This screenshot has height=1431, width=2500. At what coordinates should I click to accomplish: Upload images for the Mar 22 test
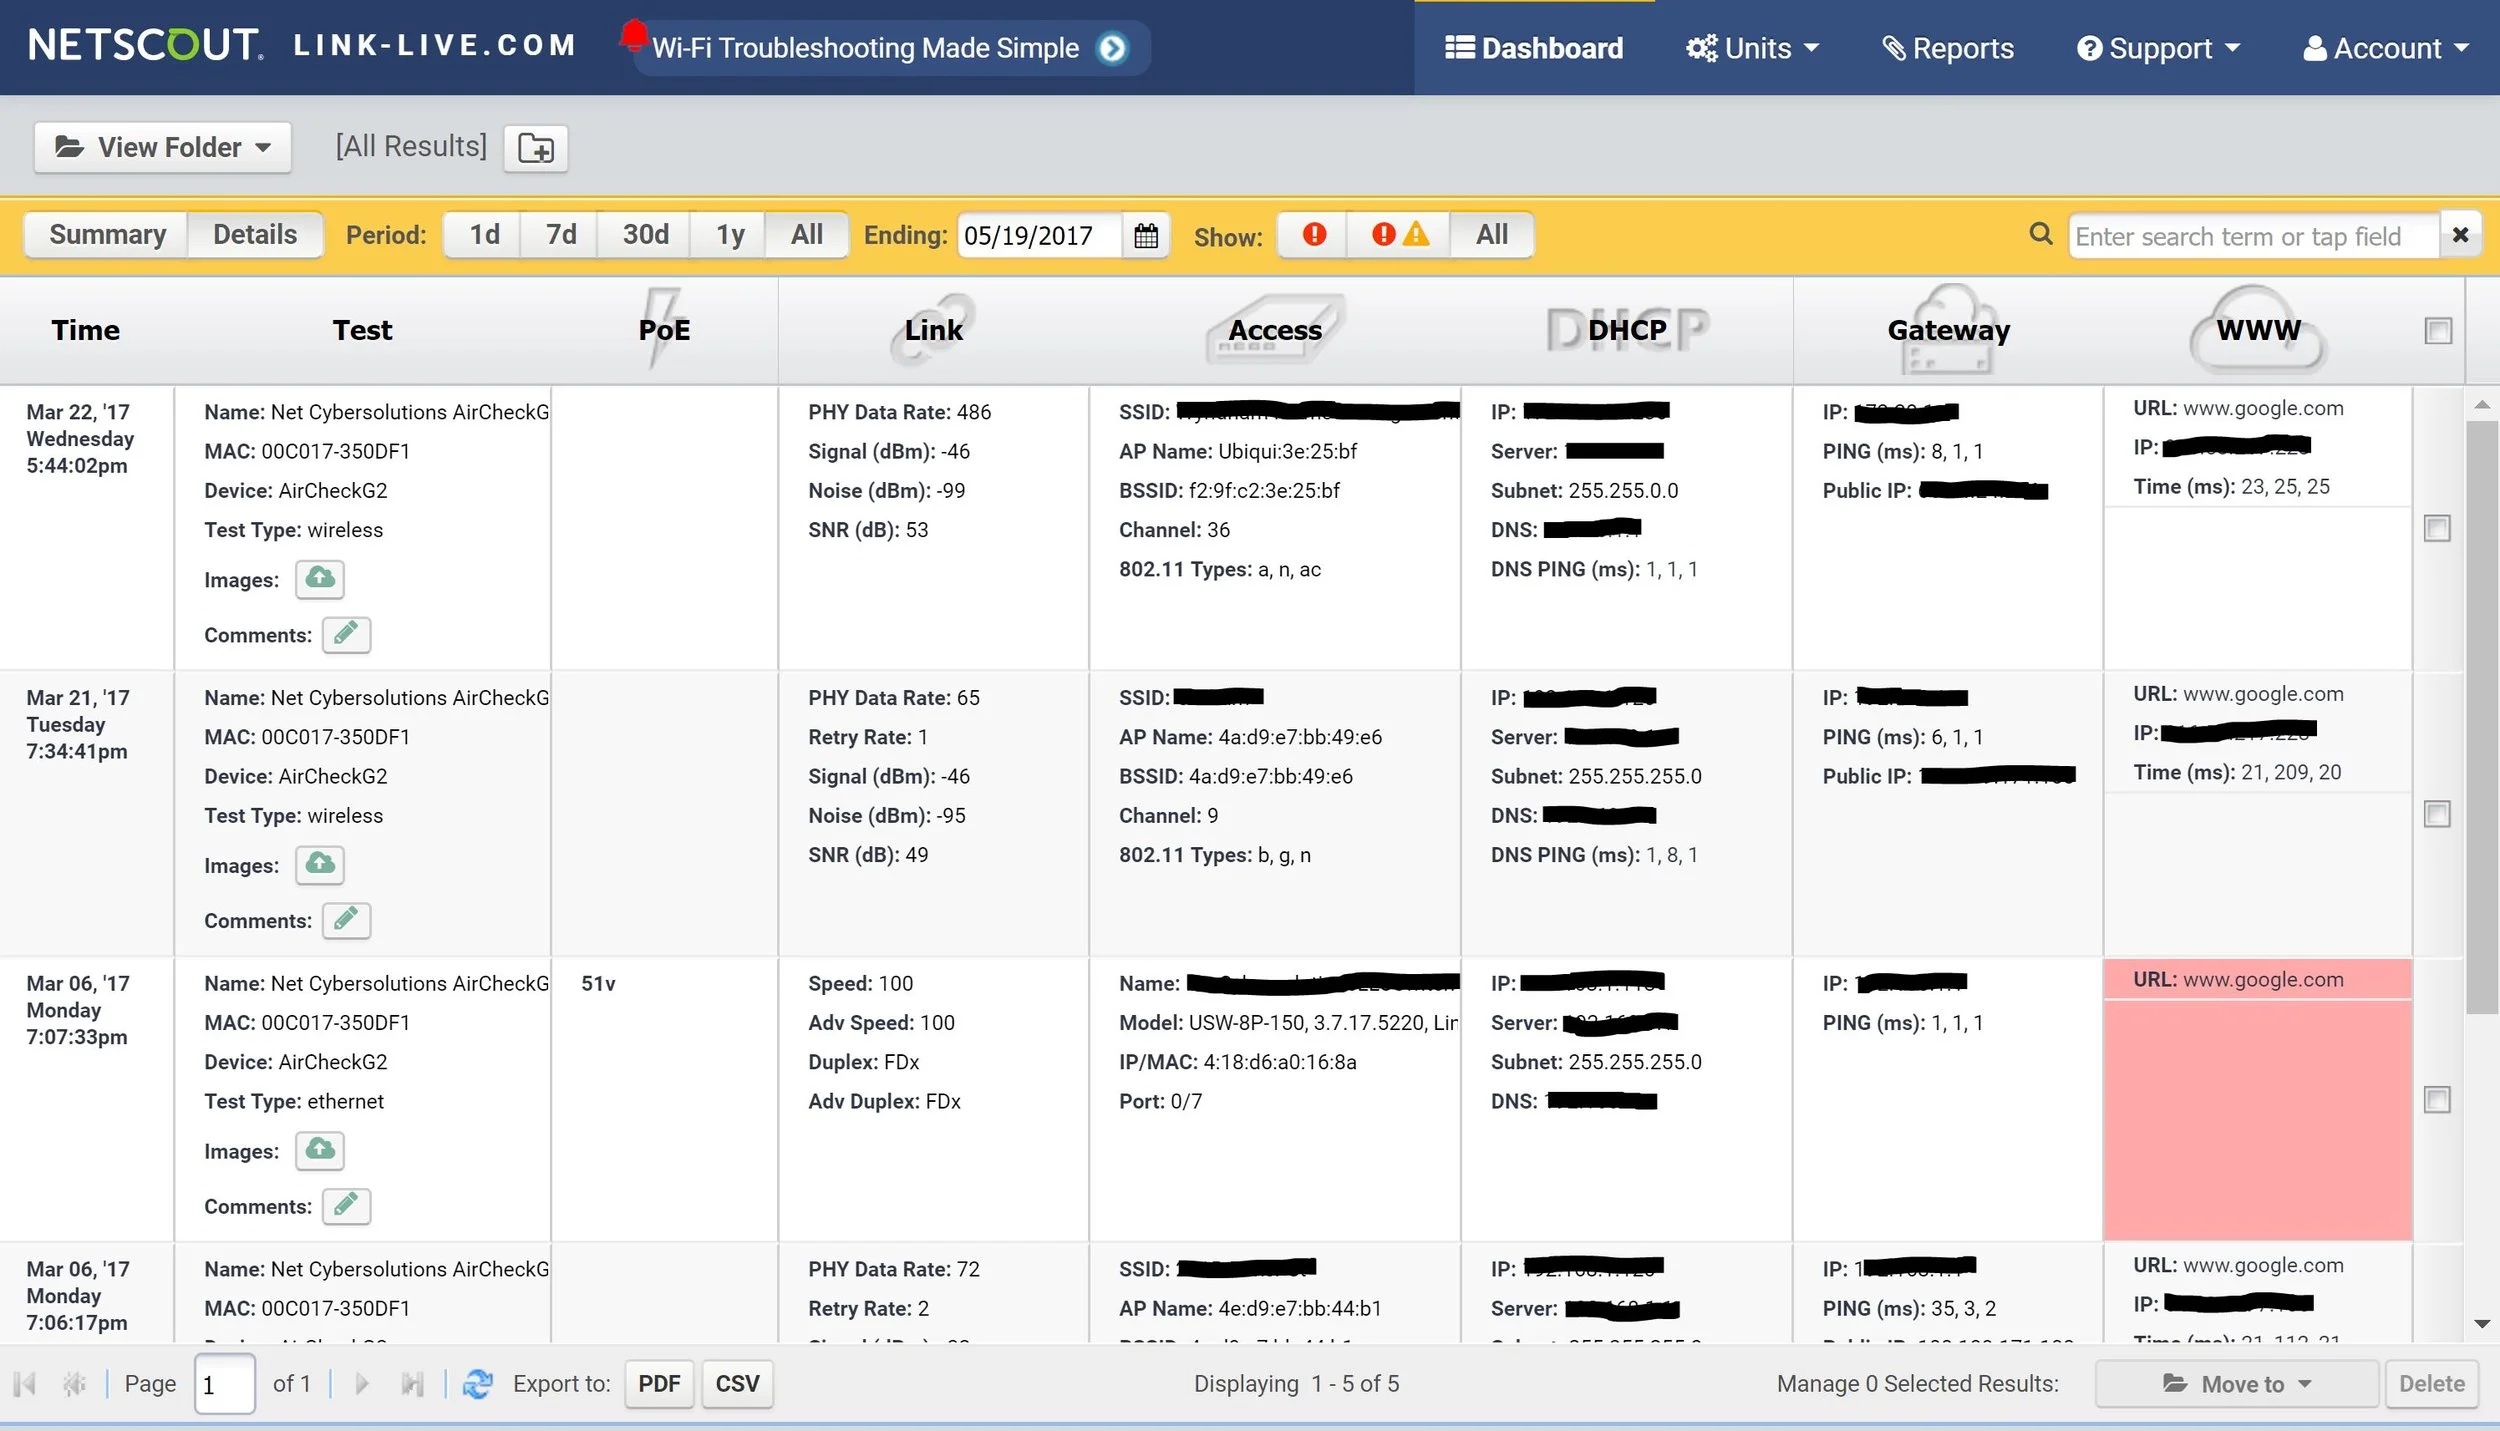click(x=319, y=579)
